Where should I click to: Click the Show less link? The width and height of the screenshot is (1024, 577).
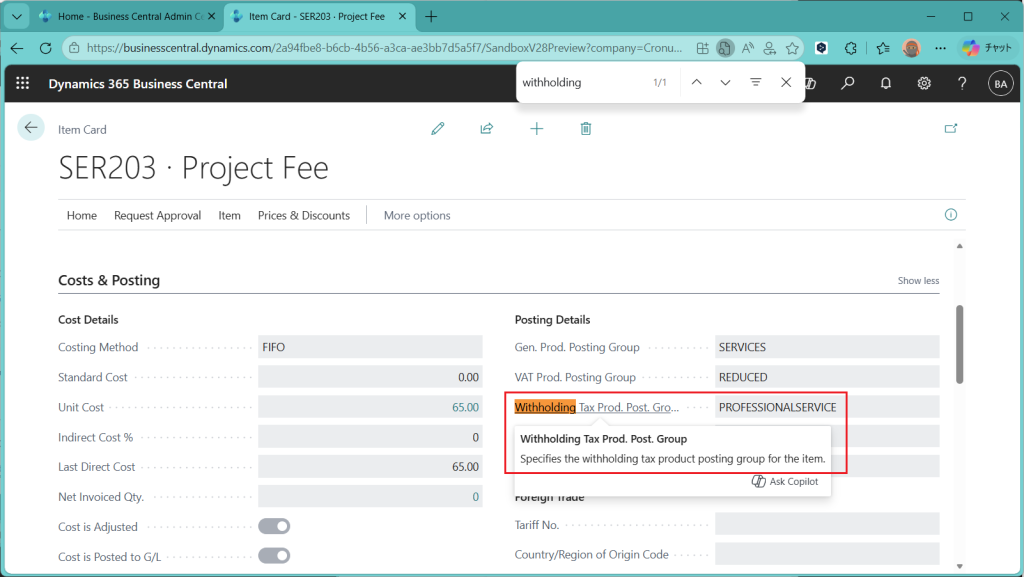point(918,281)
